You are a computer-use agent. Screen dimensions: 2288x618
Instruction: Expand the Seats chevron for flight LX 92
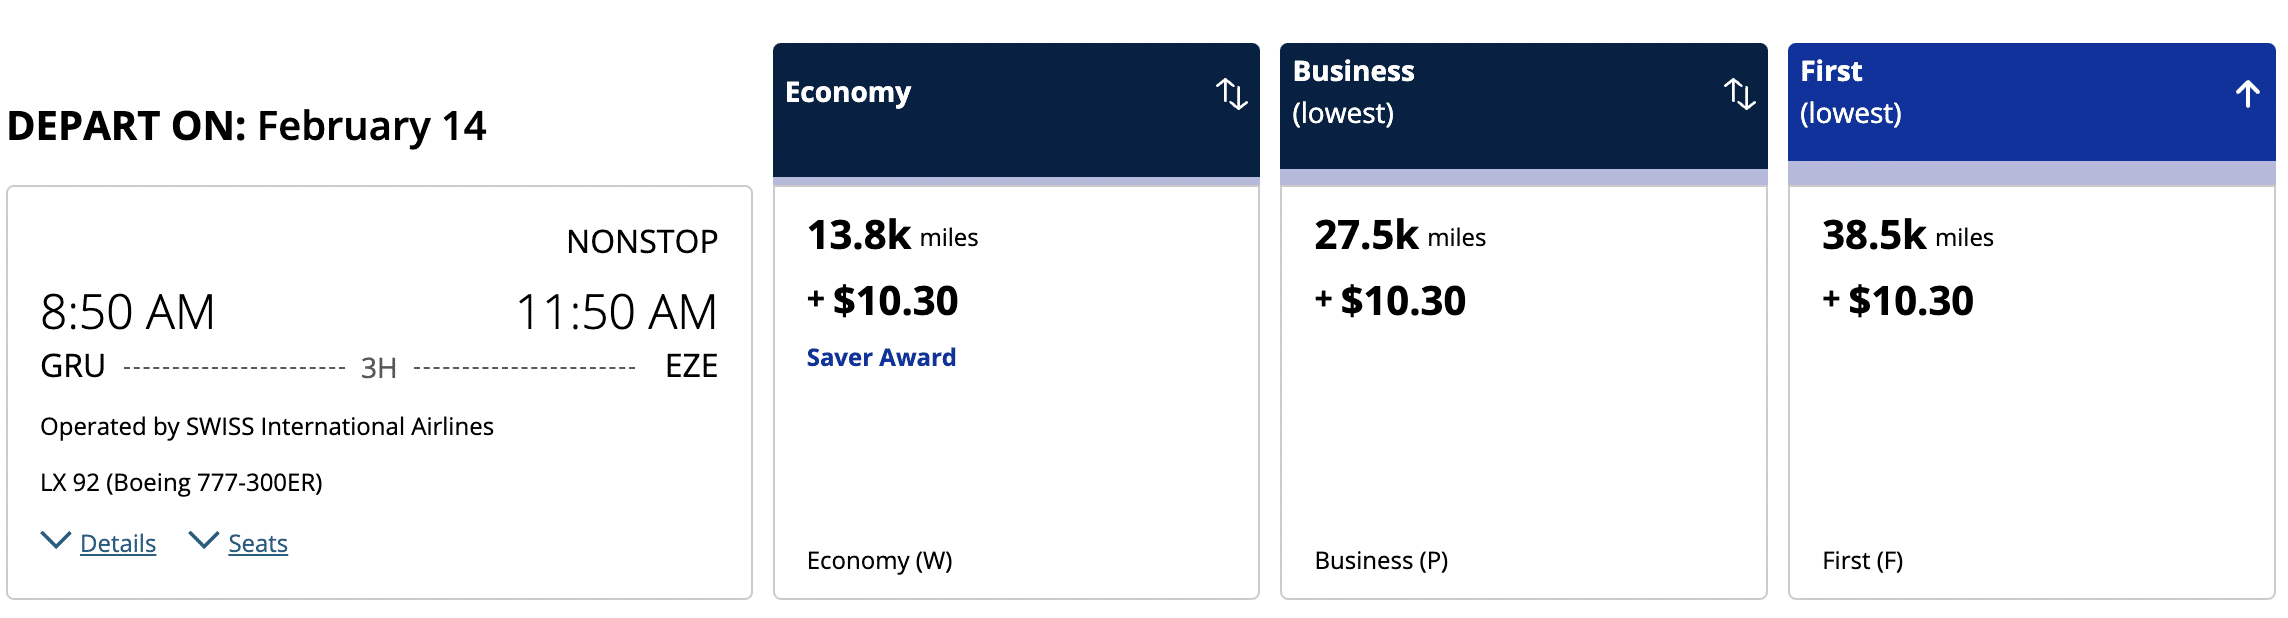point(204,541)
